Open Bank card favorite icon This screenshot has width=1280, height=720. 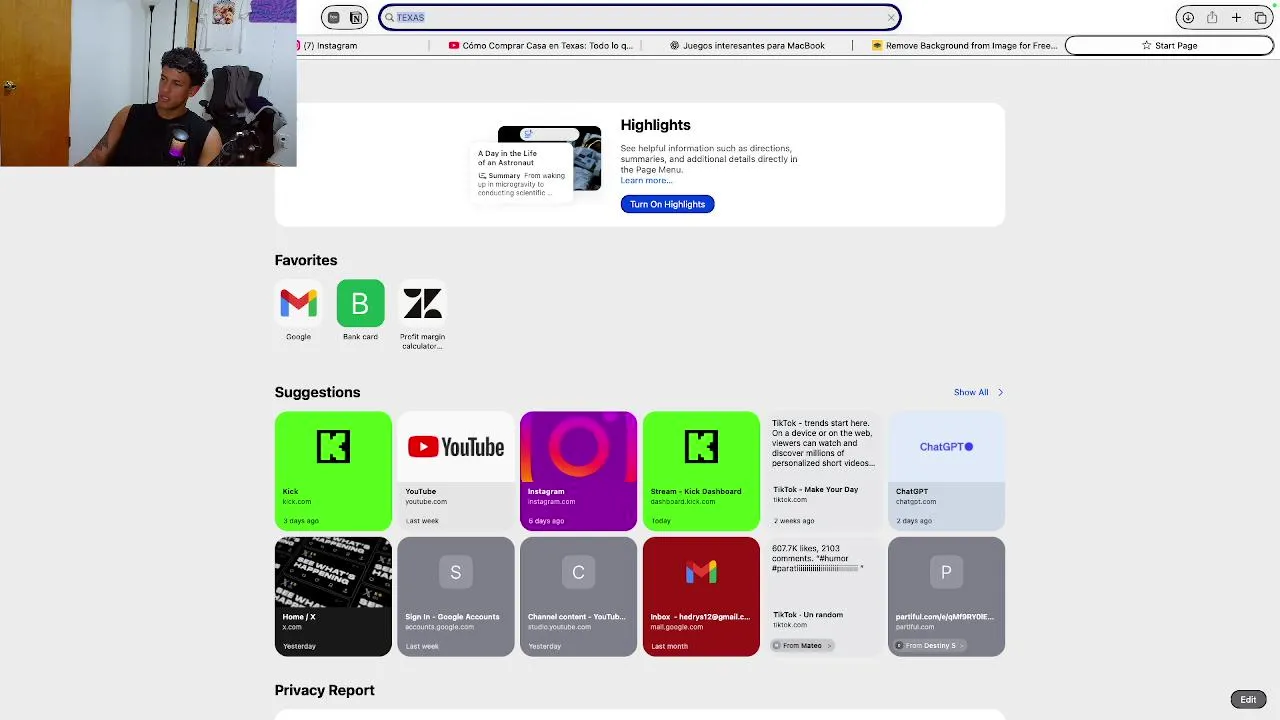(360, 303)
